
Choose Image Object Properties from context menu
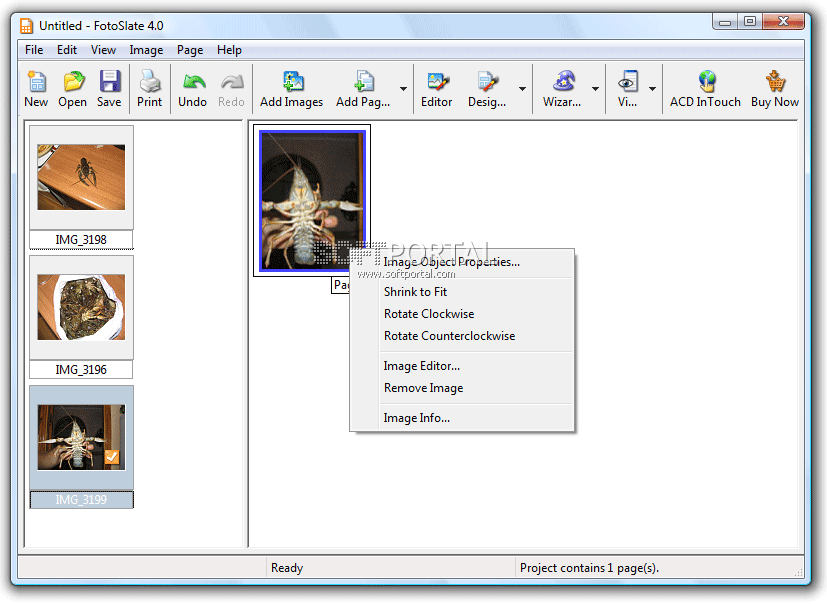(462, 262)
